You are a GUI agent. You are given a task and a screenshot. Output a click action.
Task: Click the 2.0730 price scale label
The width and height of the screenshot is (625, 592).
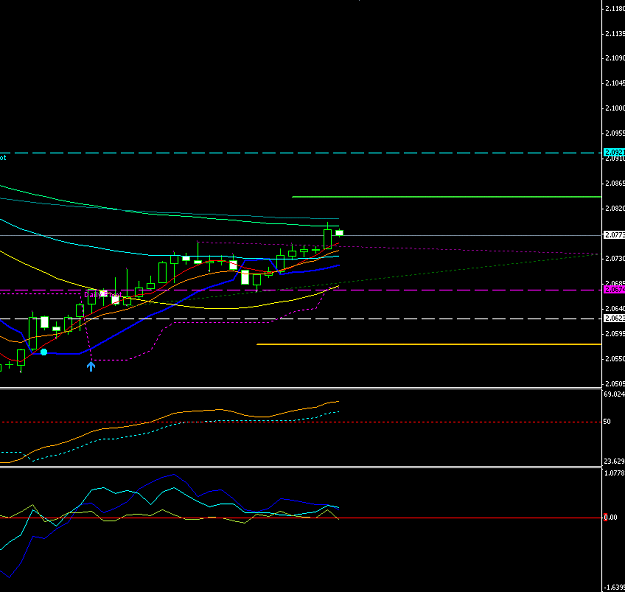[x=615, y=259]
